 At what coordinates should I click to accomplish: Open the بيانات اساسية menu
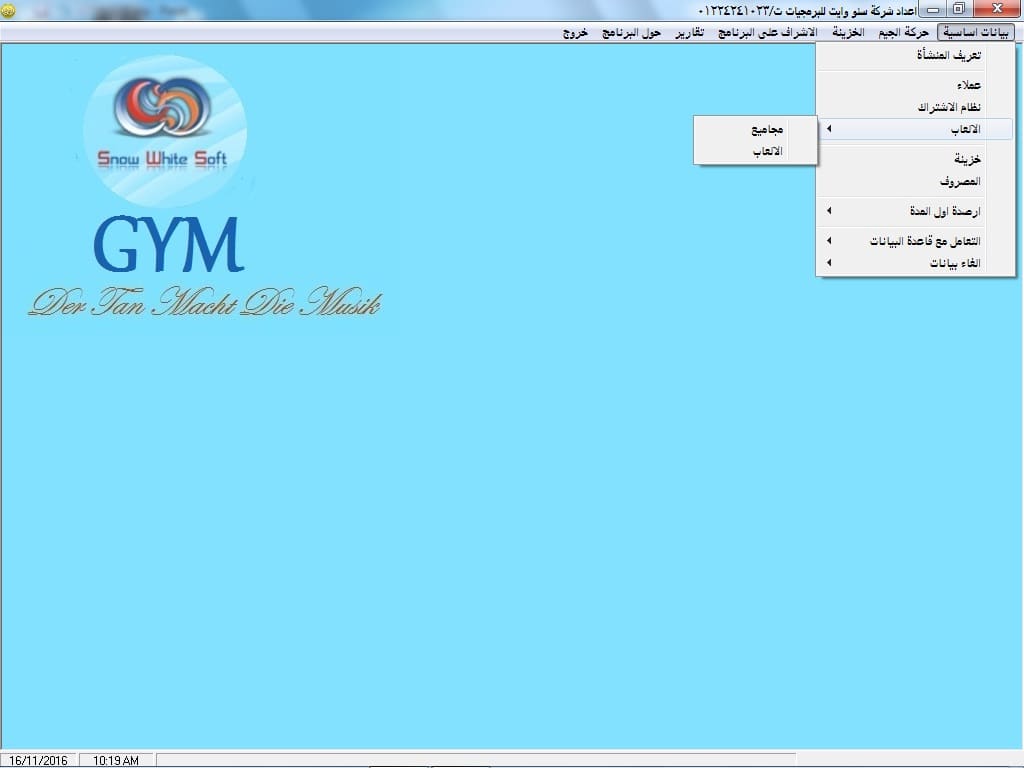(x=975, y=33)
